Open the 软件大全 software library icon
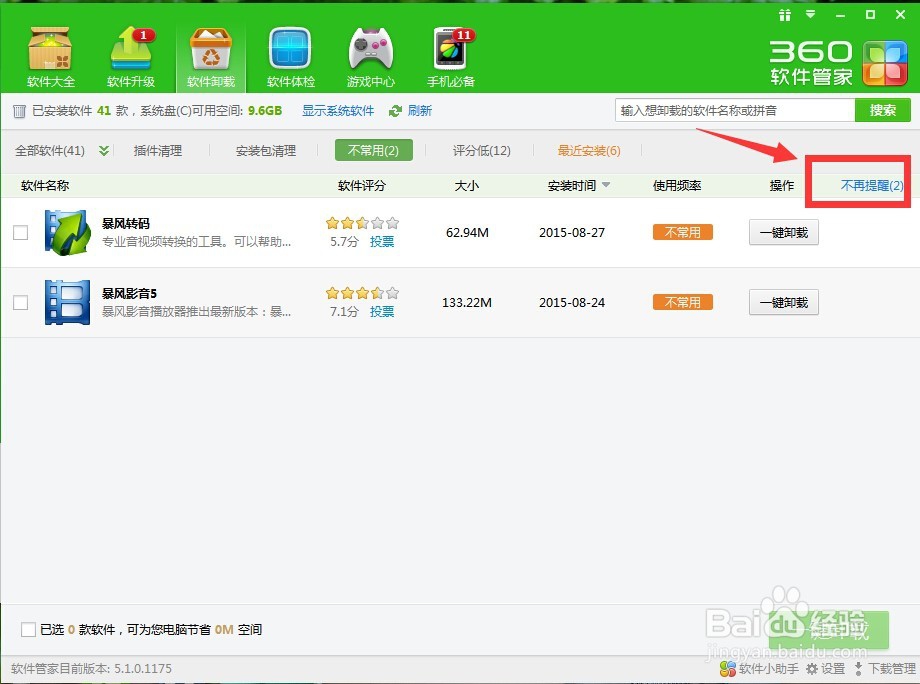Image resolution: width=920 pixels, height=684 pixels. tap(50, 57)
